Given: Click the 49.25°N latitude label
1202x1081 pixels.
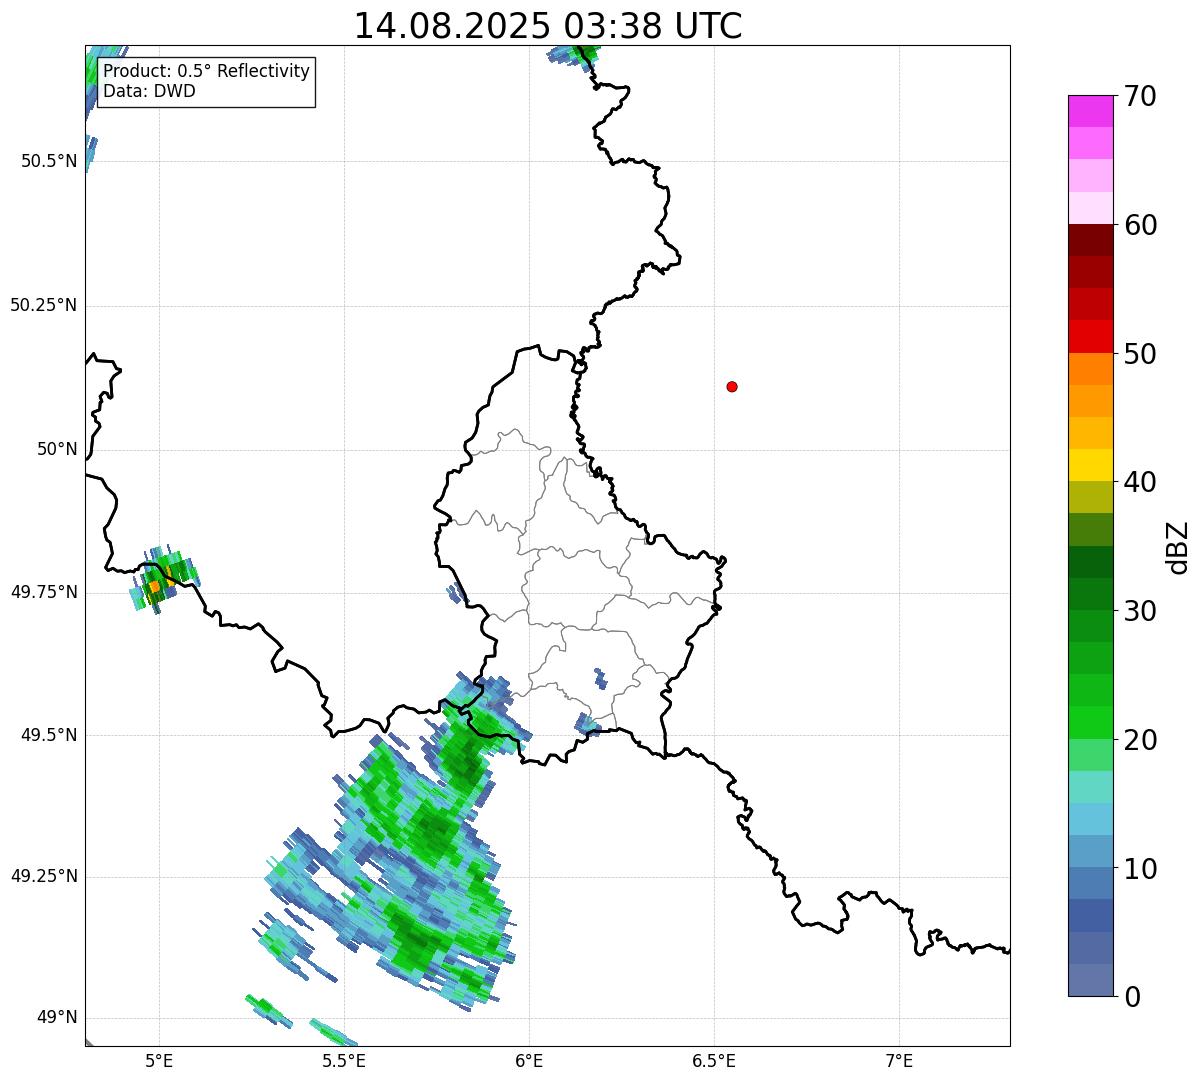Looking at the screenshot, I should (x=44, y=877).
